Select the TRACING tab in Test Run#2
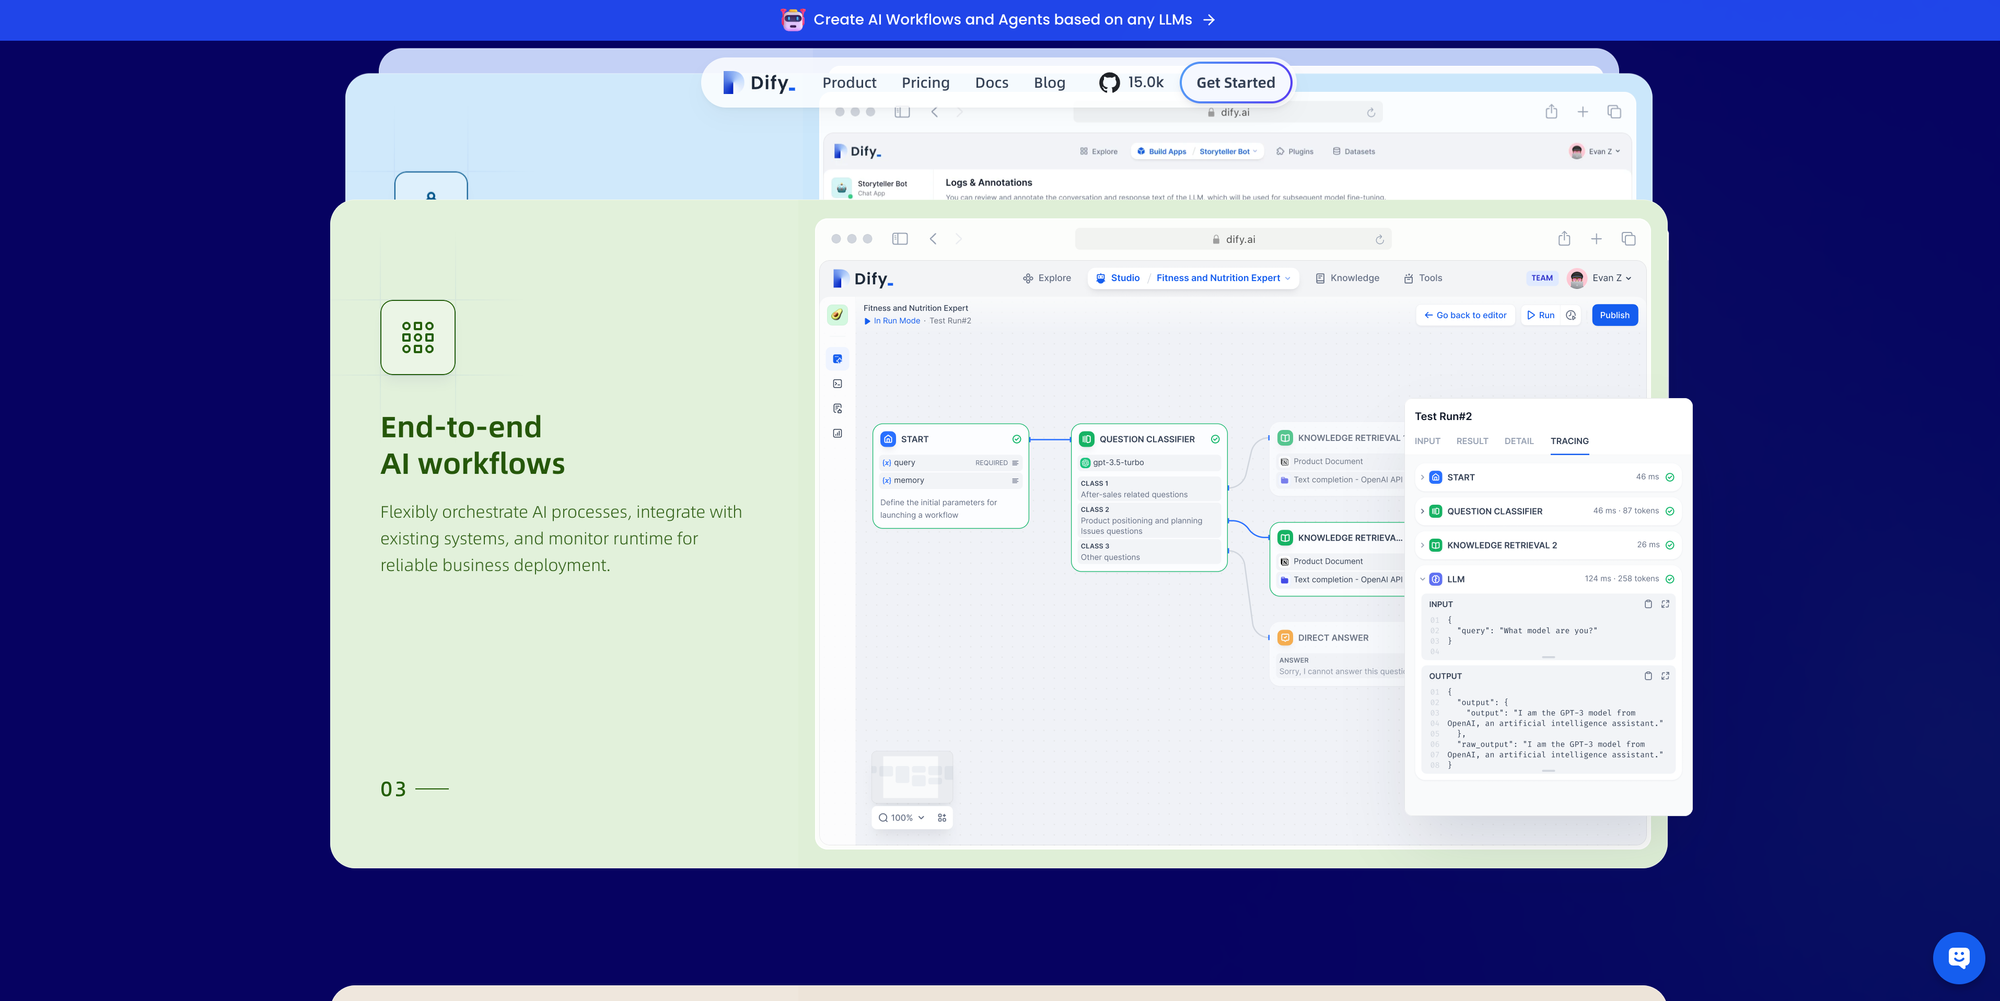The width and height of the screenshot is (2000, 1001). pos(1569,441)
